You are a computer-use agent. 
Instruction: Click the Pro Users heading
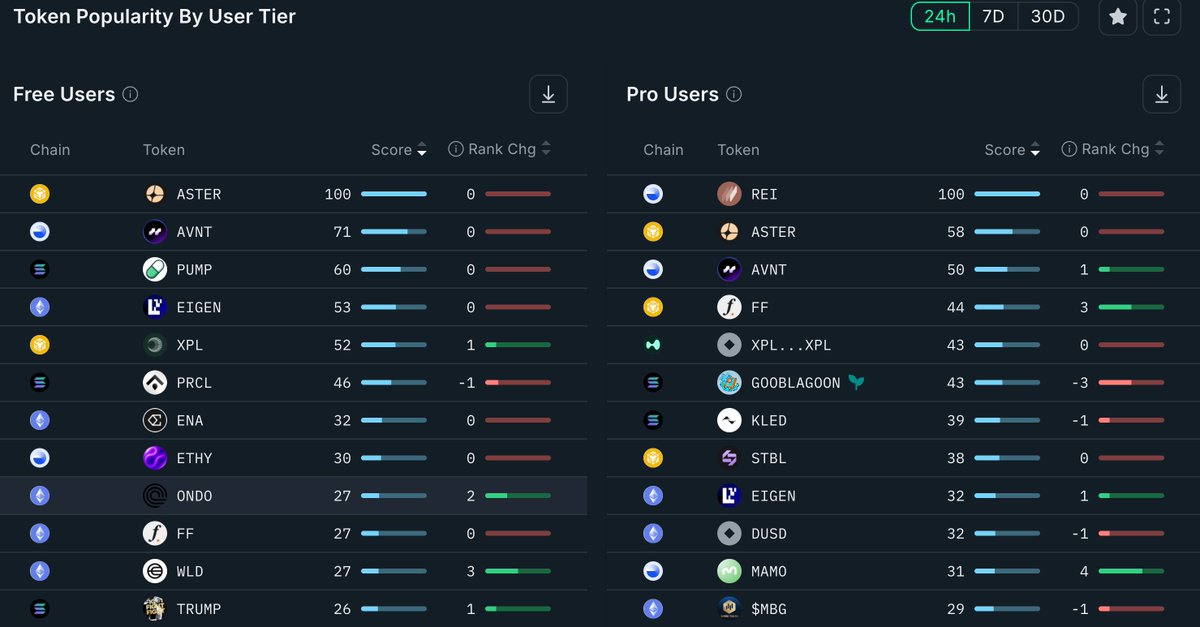pyautogui.click(x=673, y=94)
